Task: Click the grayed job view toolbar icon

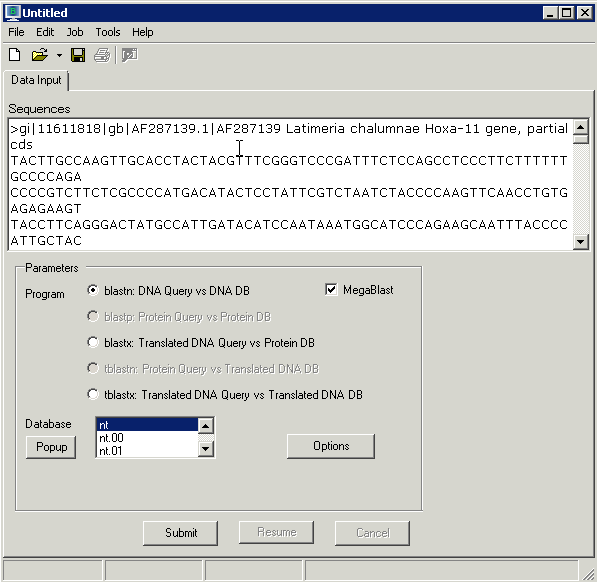Action: coord(129,55)
